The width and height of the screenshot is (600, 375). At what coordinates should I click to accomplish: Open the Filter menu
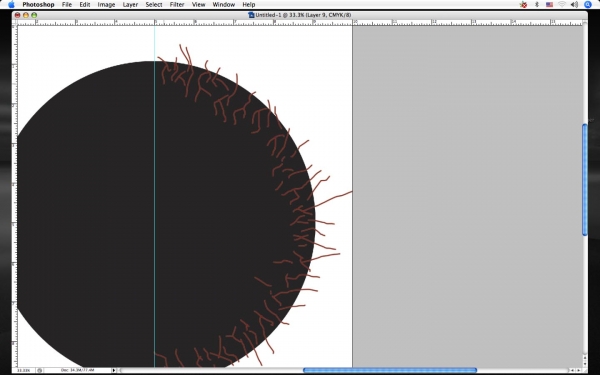coord(177,5)
